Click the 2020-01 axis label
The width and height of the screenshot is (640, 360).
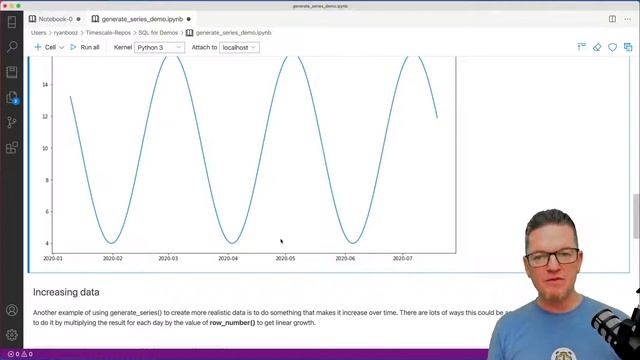tap(53, 258)
